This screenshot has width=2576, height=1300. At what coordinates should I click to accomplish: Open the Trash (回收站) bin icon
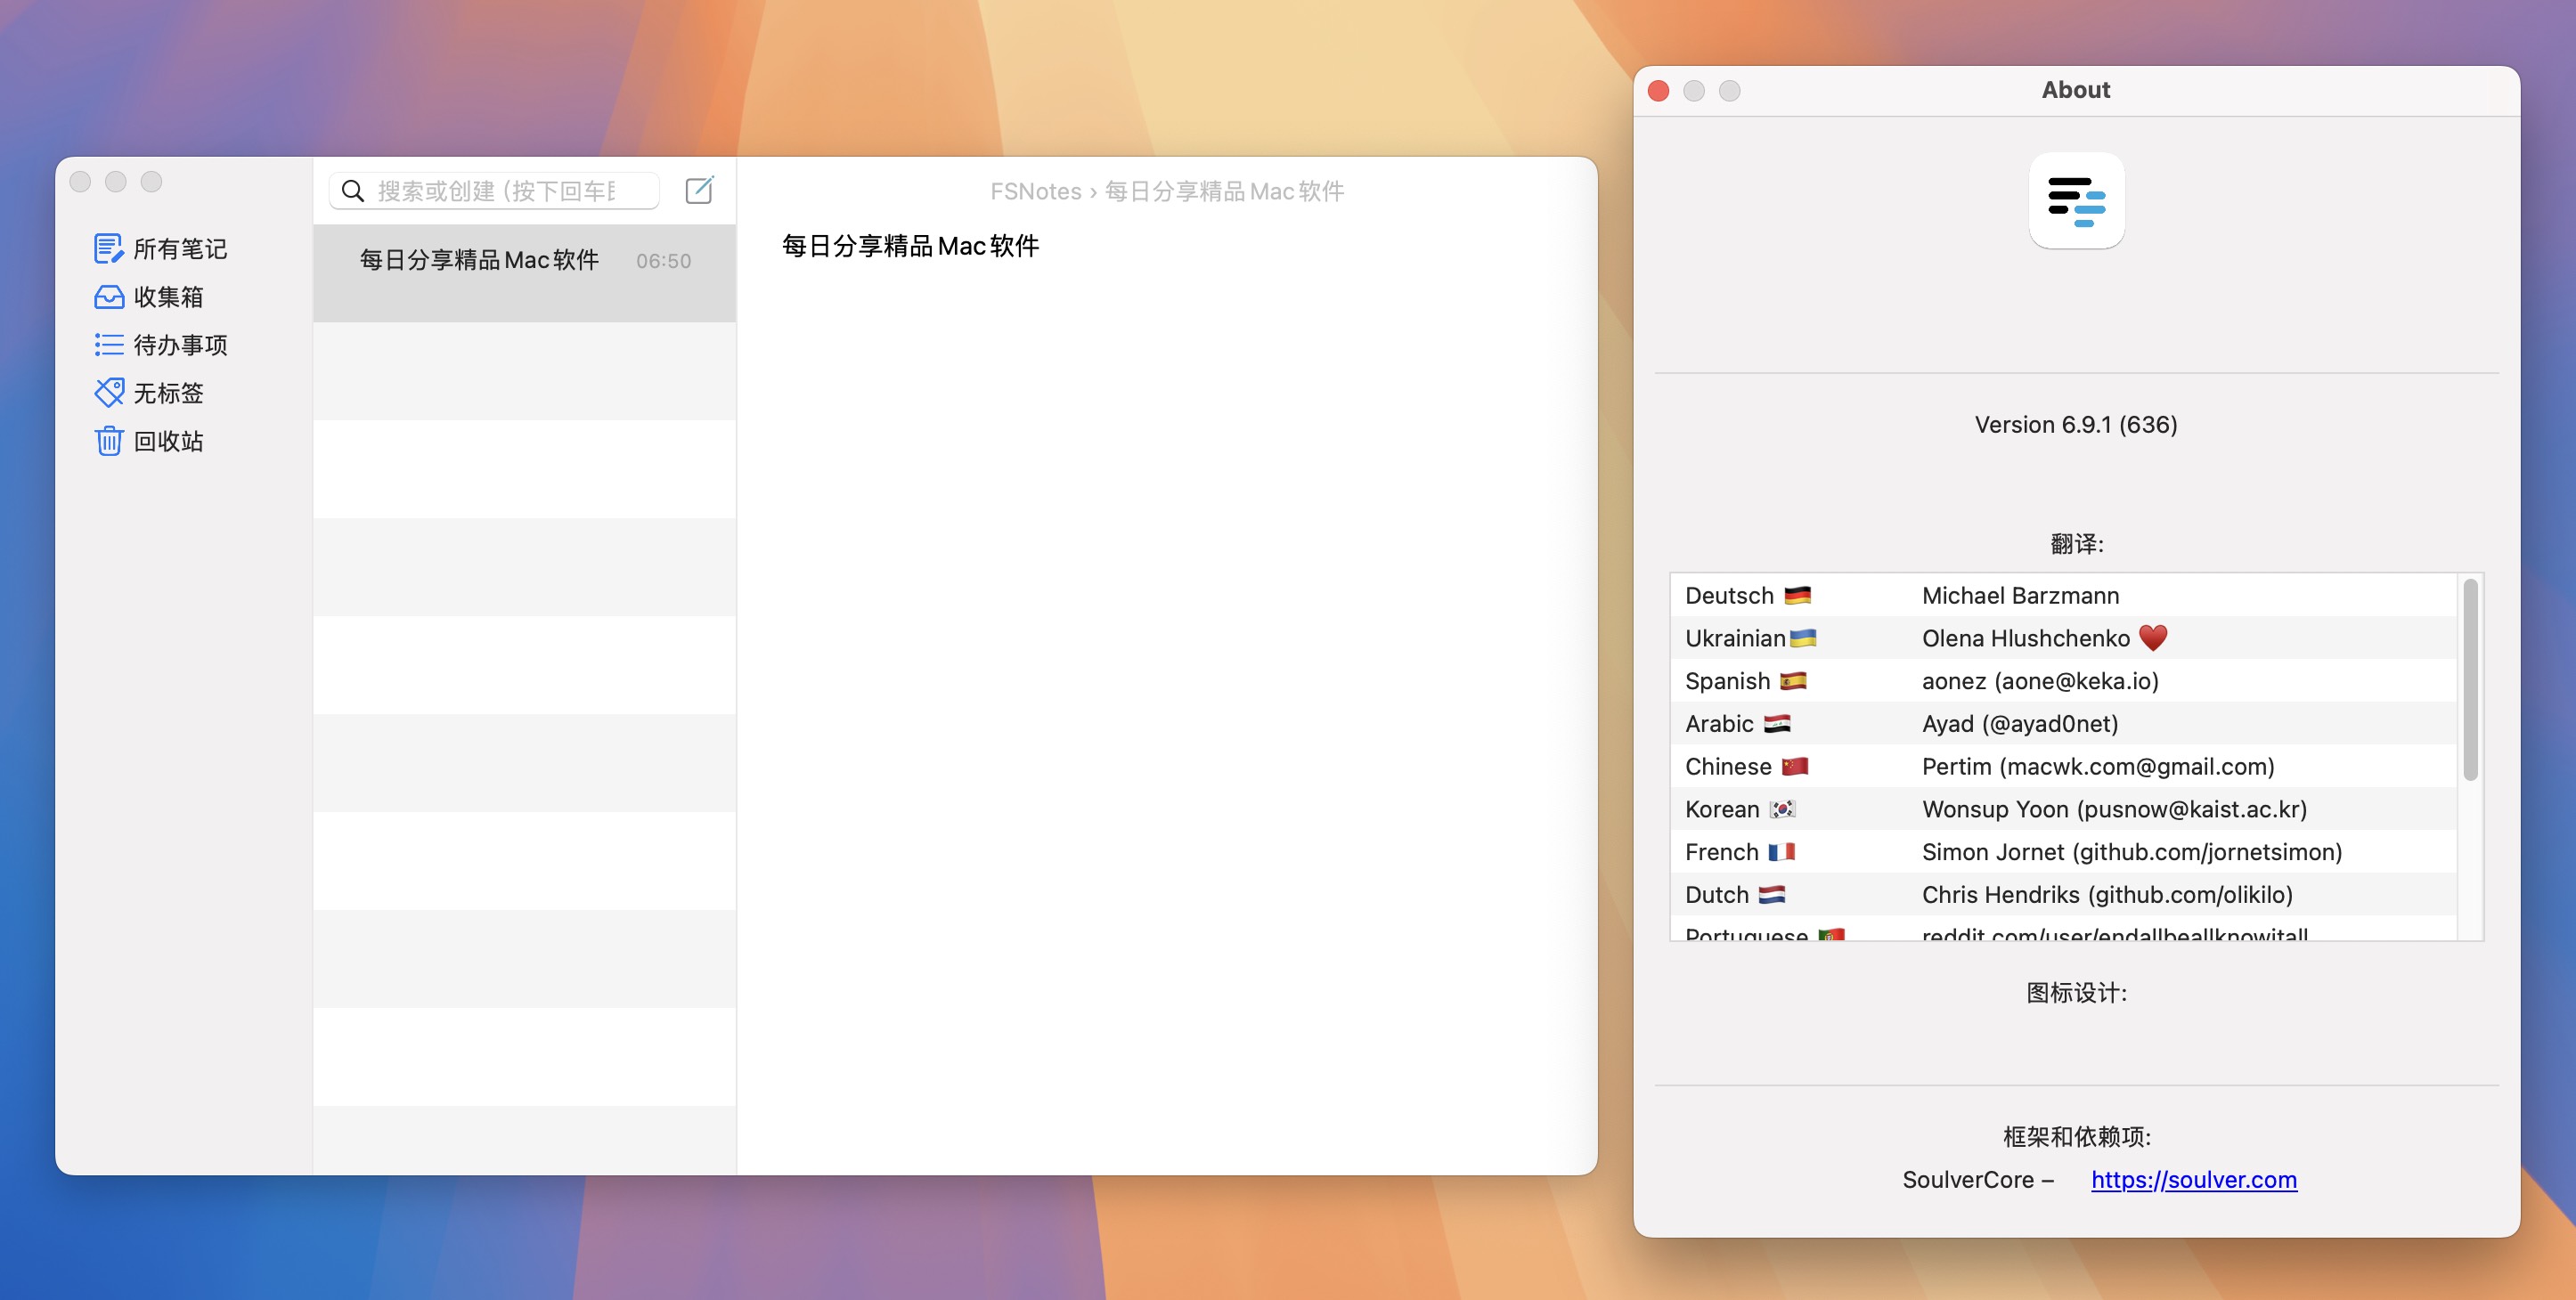pos(108,441)
